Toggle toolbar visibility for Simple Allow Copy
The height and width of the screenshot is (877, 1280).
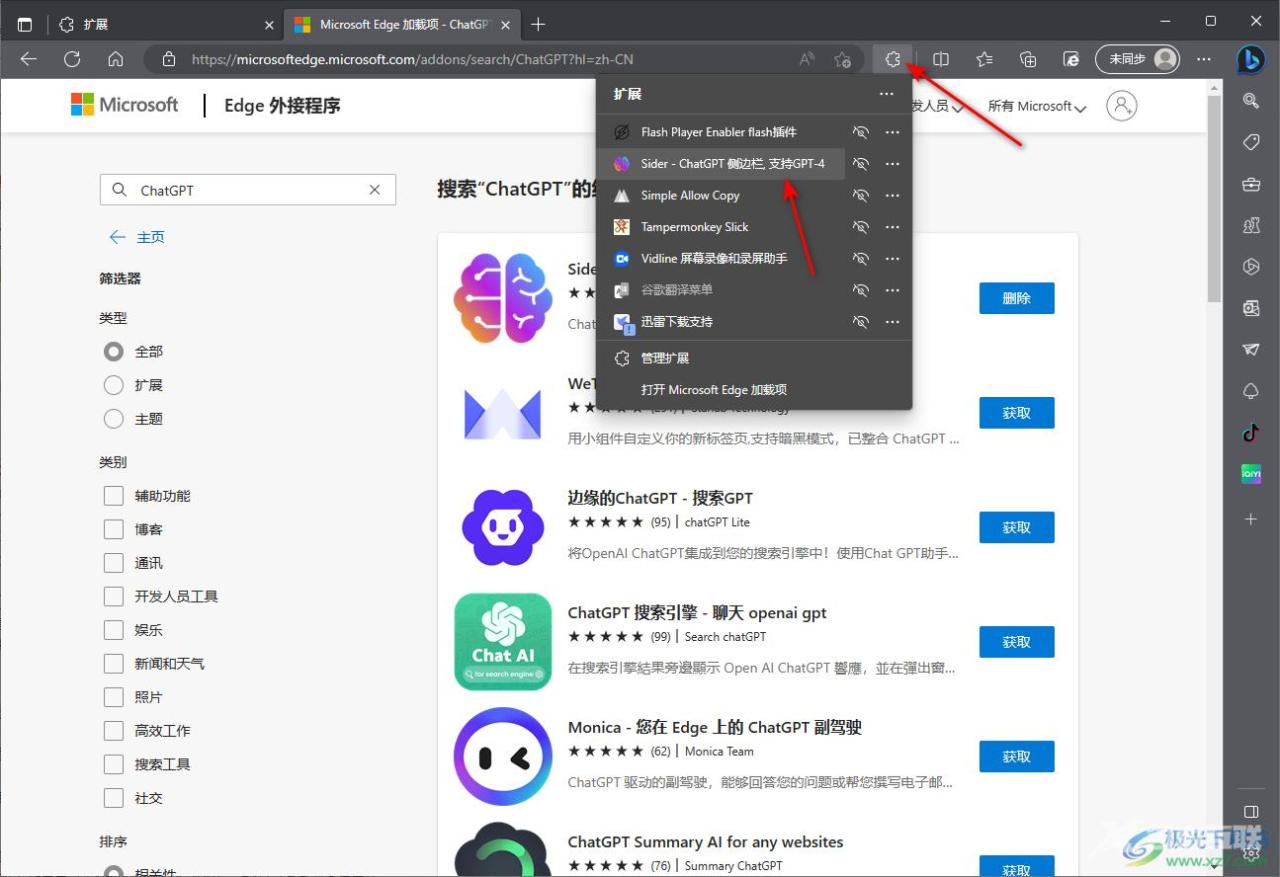click(x=860, y=195)
